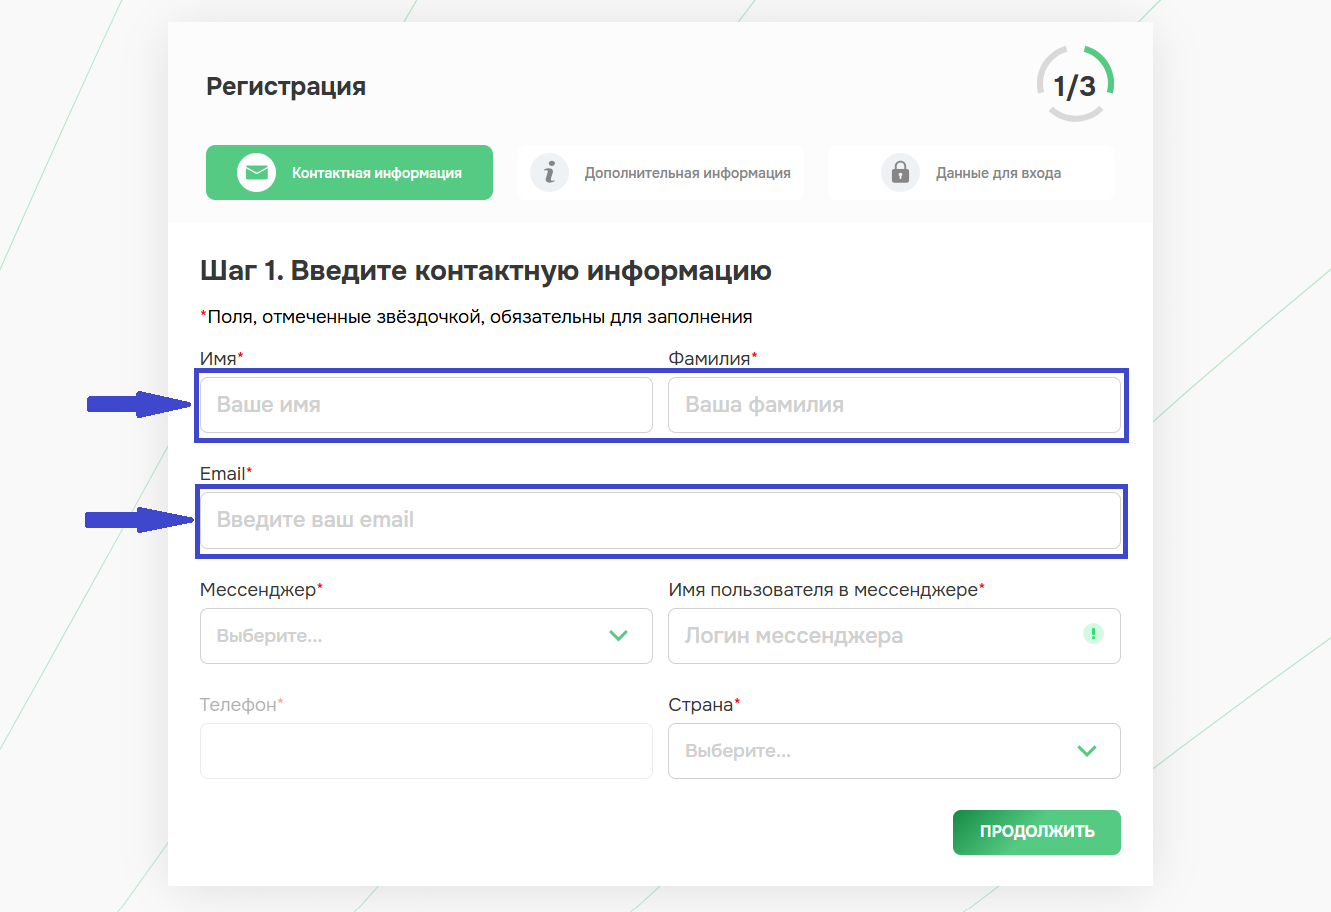Switch to Данные для входа step tab
The width and height of the screenshot is (1331, 912).
point(971,173)
